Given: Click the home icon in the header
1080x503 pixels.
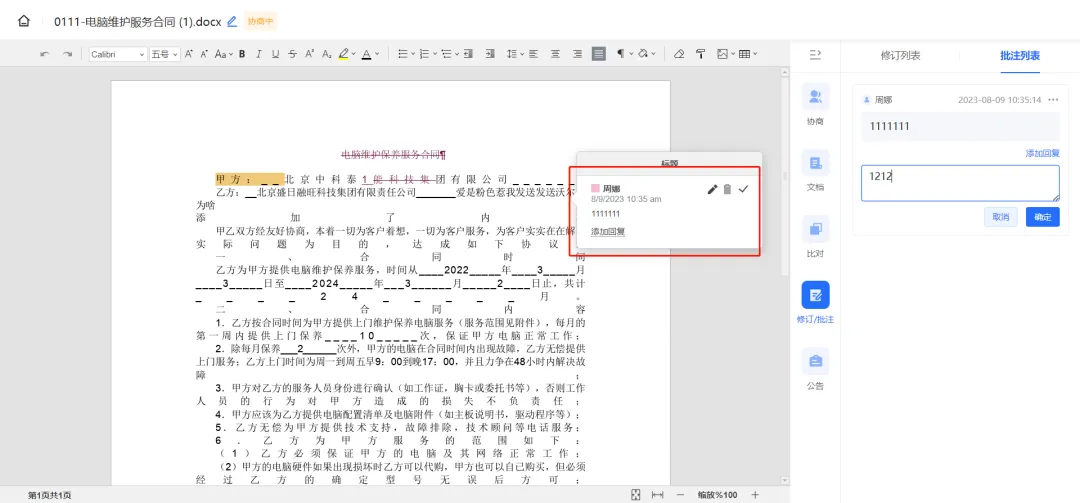Looking at the screenshot, I should pyautogui.click(x=24, y=21).
